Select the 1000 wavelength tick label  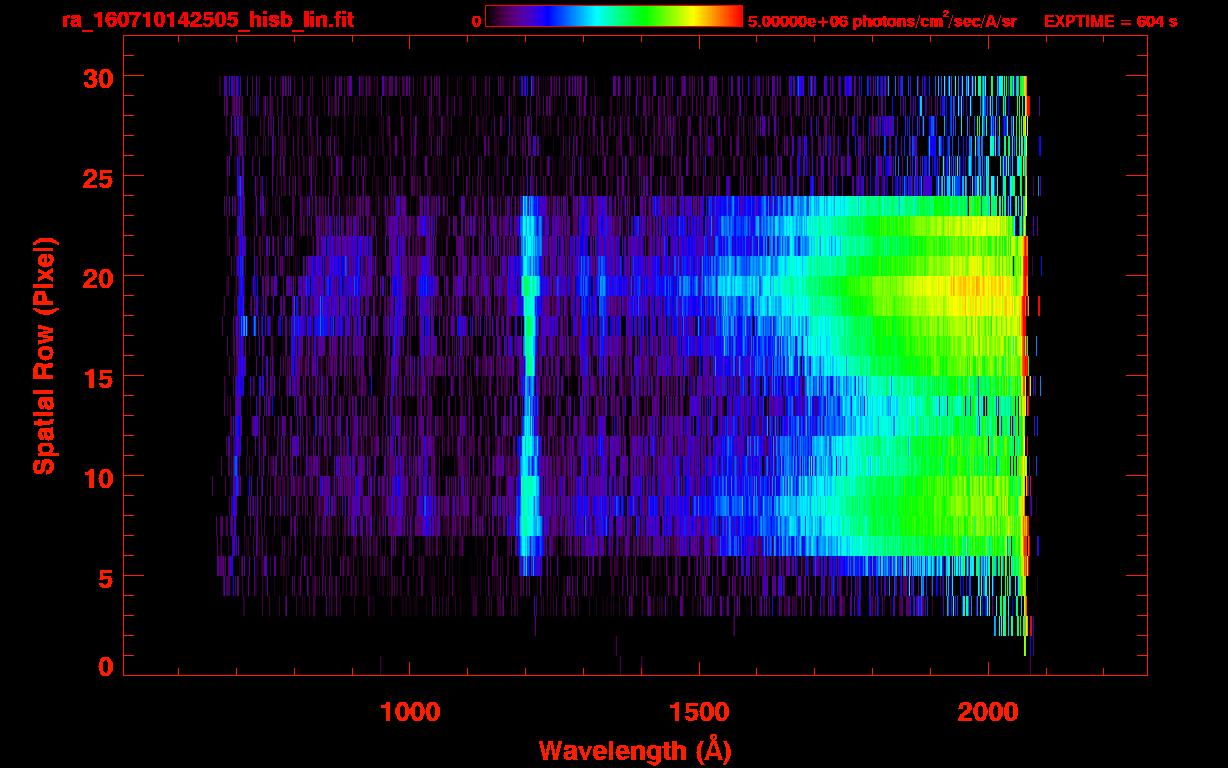pos(410,712)
